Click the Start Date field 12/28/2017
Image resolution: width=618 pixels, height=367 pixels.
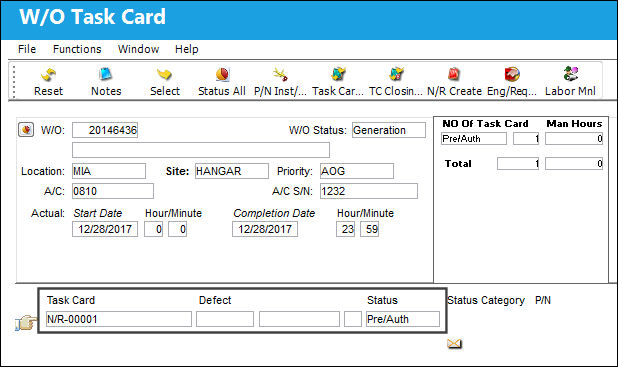[105, 229]
